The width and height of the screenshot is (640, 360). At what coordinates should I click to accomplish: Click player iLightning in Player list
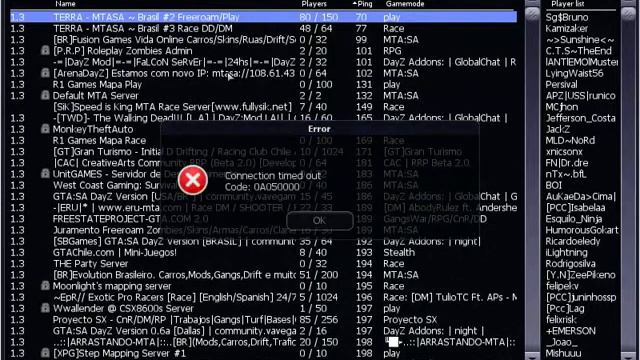coord(567,252)
